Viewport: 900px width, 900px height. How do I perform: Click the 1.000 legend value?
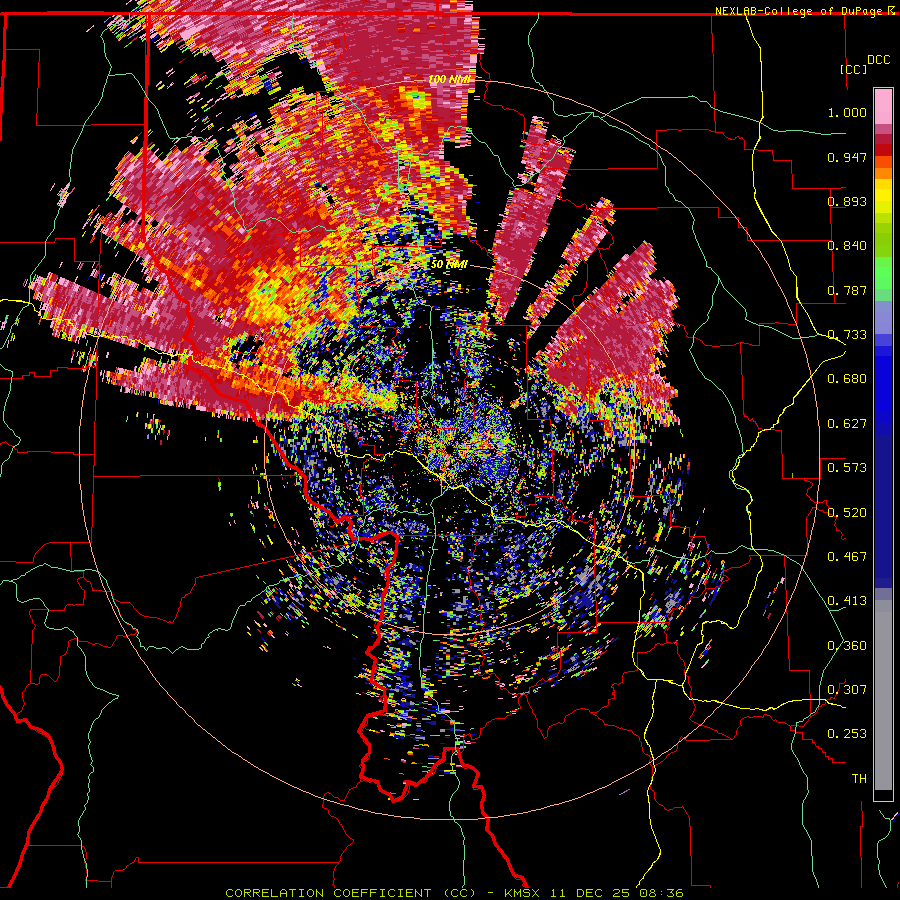tap(847, 112)
